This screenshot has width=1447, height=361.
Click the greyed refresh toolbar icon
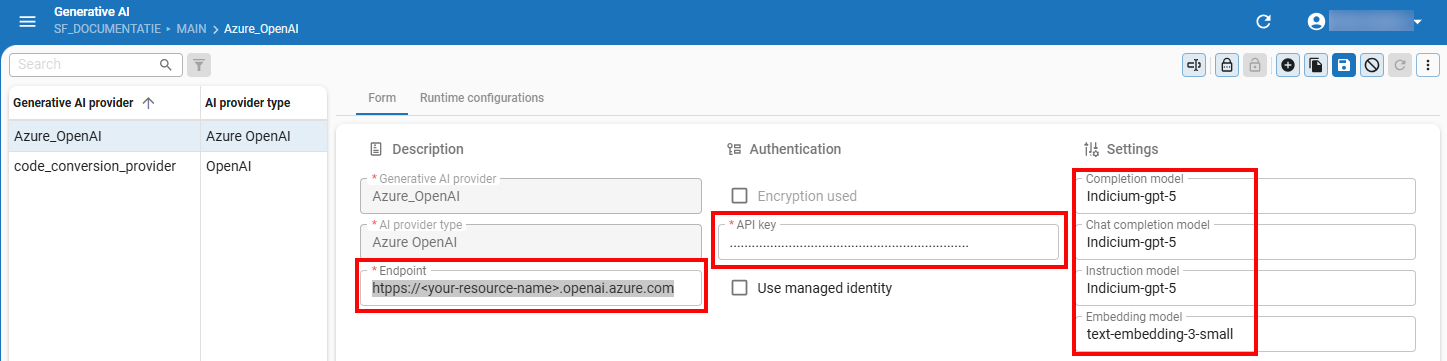[1400, 65]
